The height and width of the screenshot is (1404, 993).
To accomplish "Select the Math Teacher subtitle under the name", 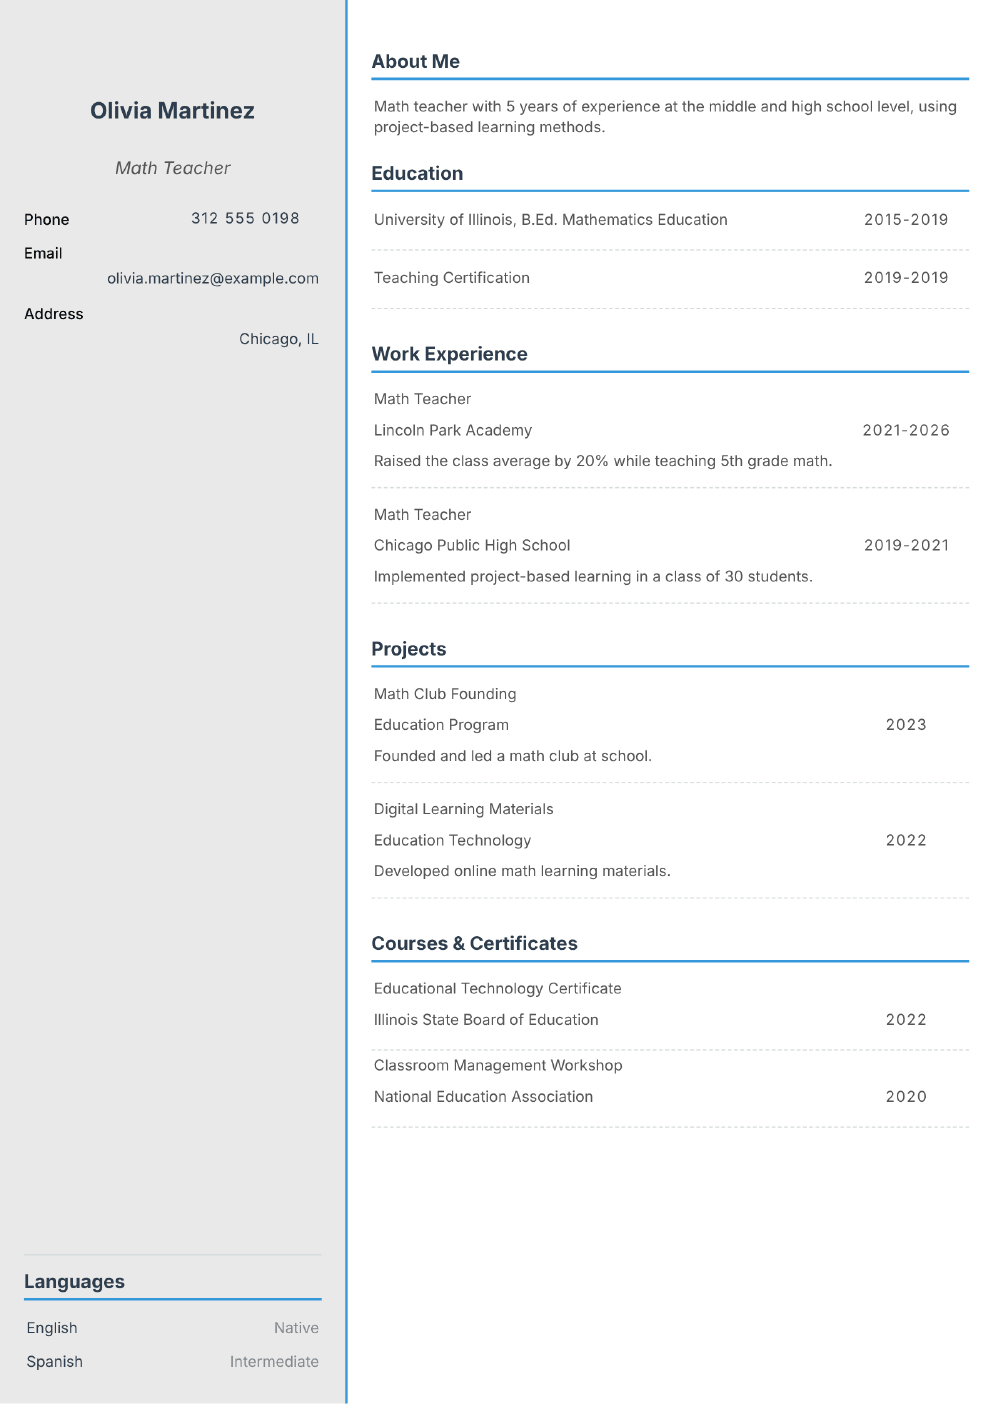I will pyautogui.click(x=172, y=168).
